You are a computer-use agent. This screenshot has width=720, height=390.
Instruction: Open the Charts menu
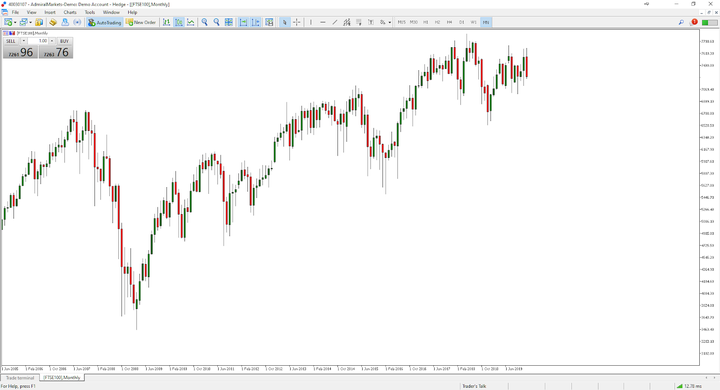coord(70,12)
